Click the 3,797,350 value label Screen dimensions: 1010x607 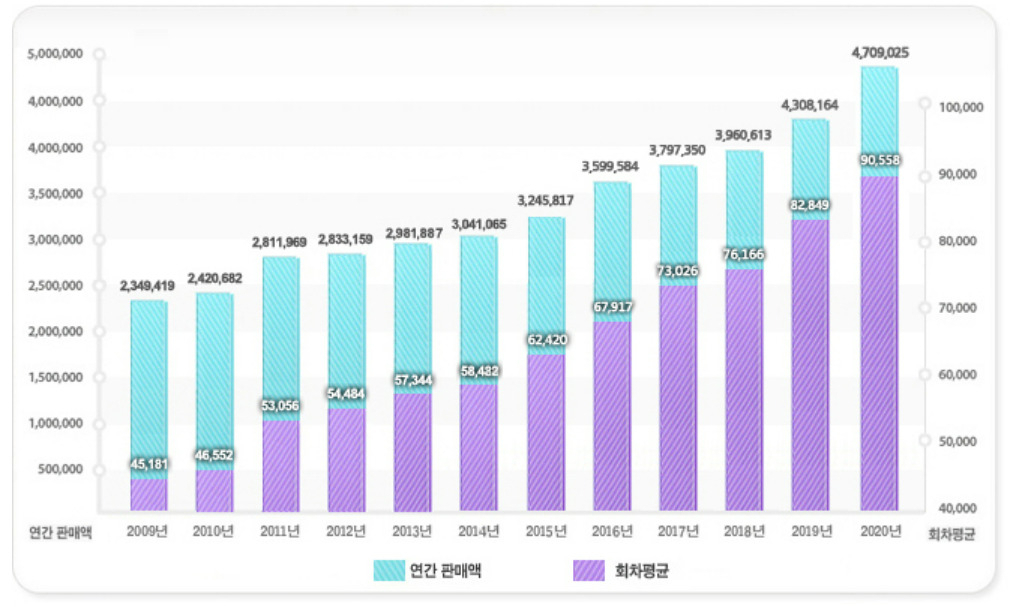click(x=677, y=150)
